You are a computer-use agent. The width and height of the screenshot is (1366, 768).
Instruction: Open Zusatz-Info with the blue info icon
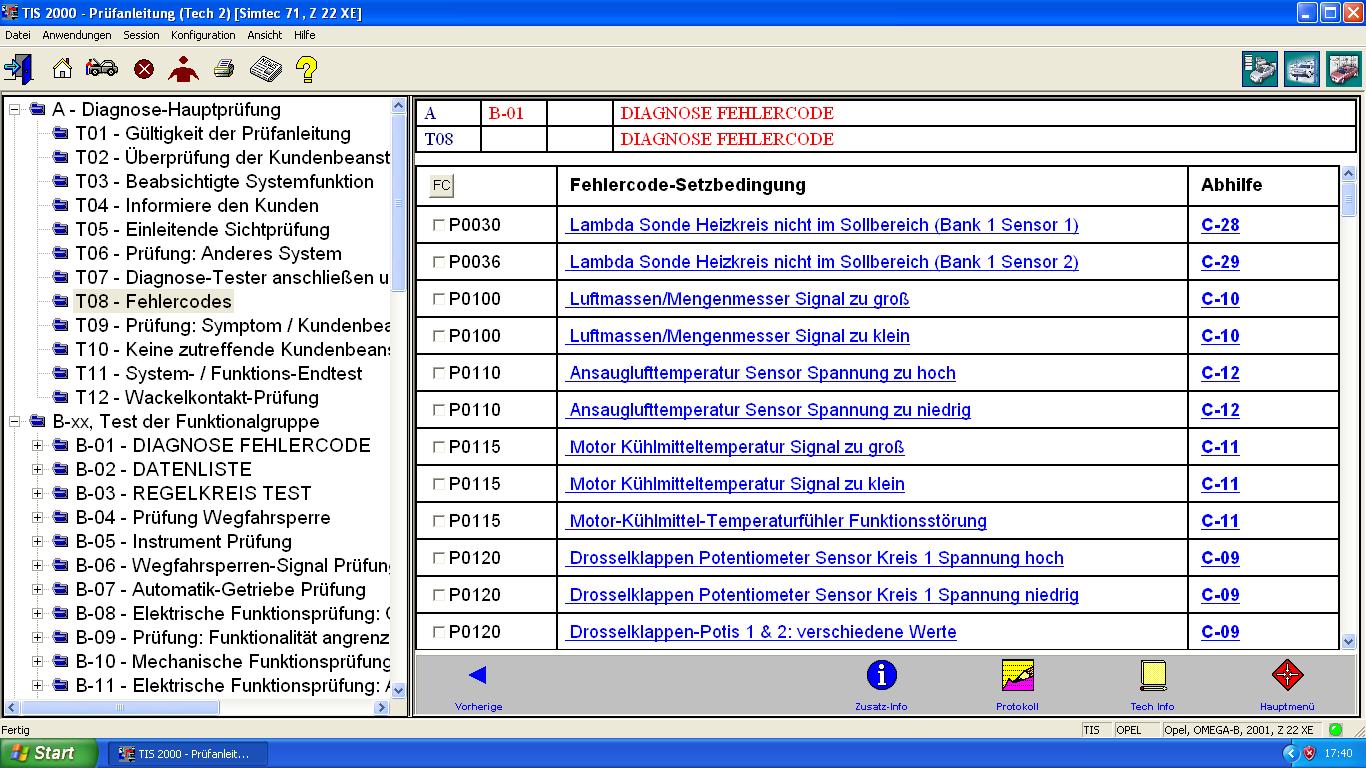coord(881,676)
